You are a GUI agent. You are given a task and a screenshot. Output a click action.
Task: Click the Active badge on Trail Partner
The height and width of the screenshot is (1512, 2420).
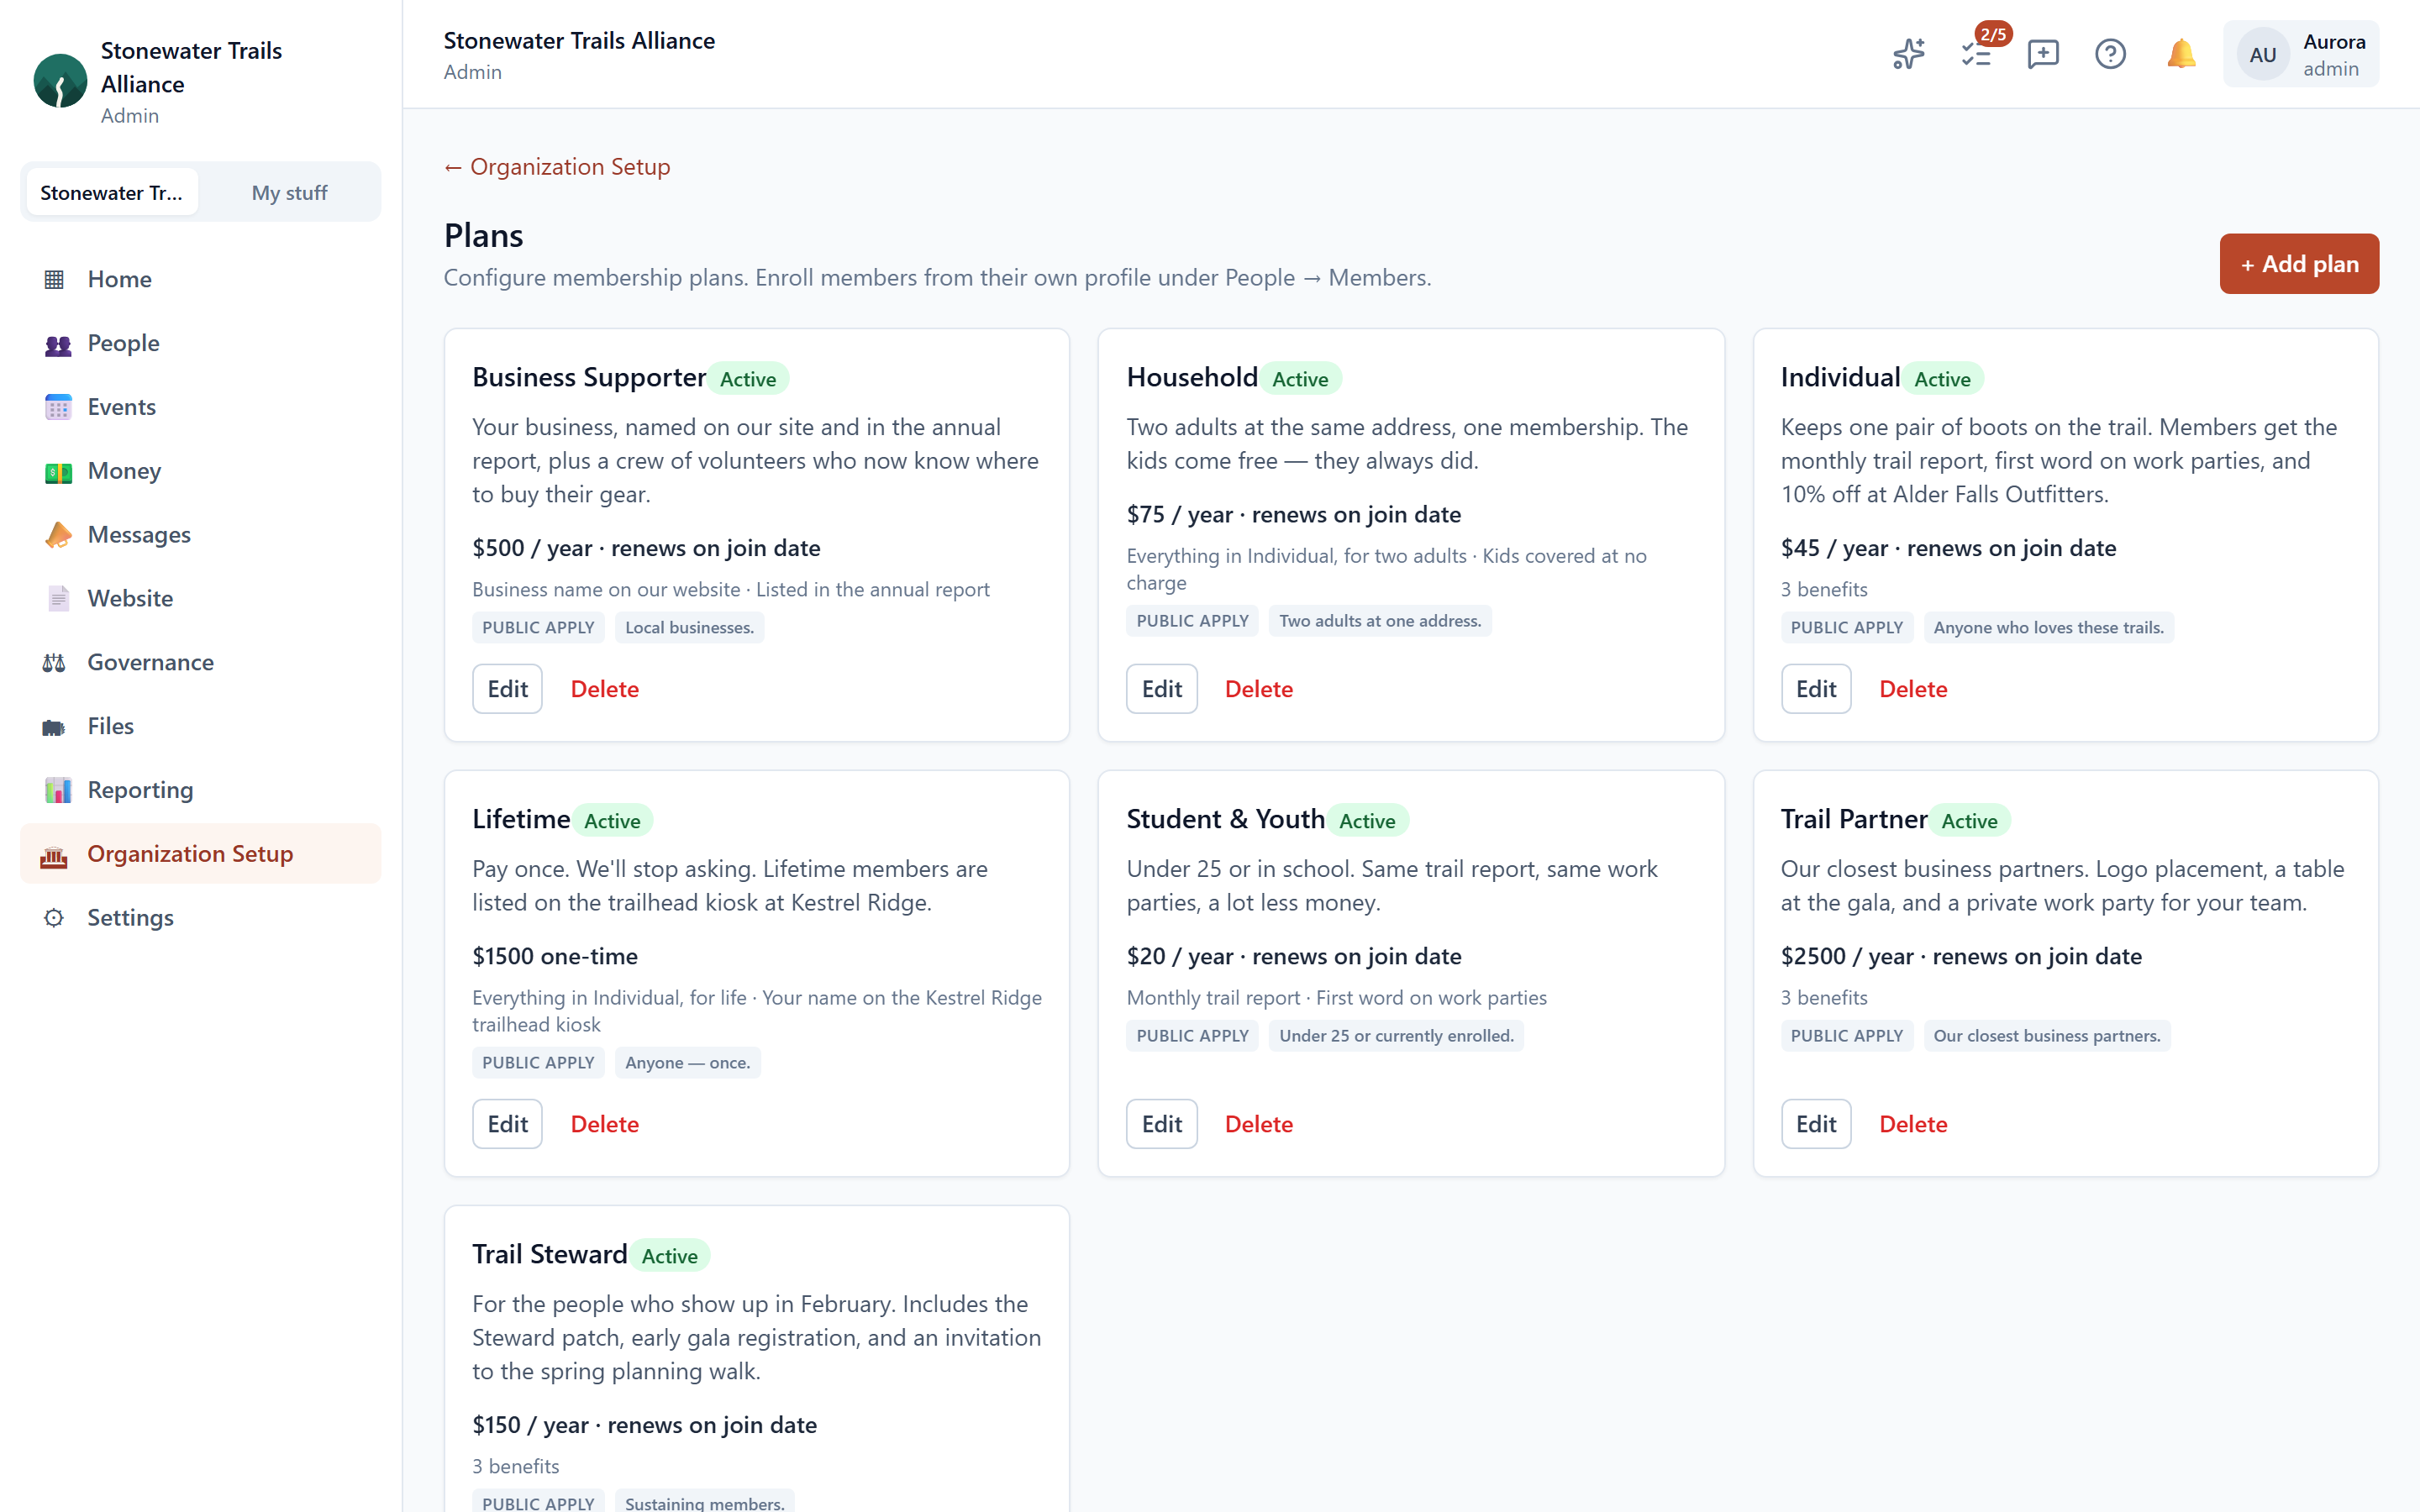1969,820
